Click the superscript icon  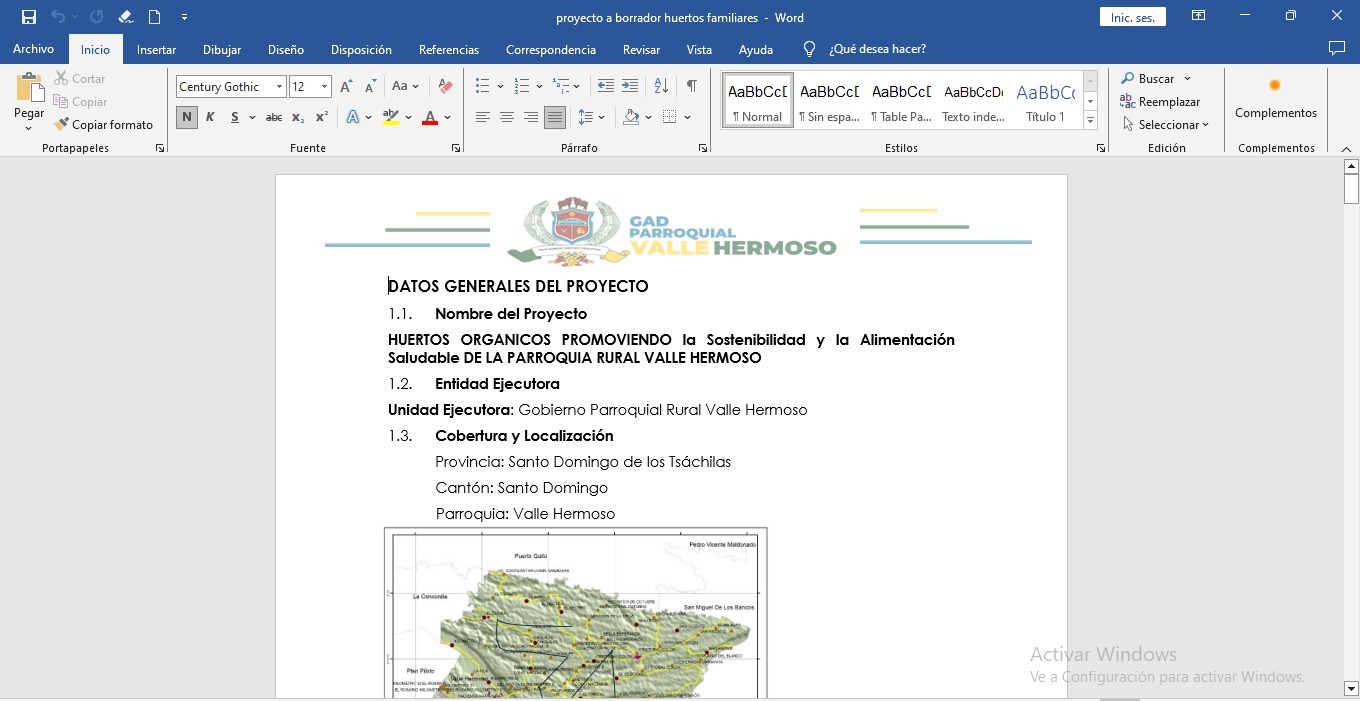322,118
